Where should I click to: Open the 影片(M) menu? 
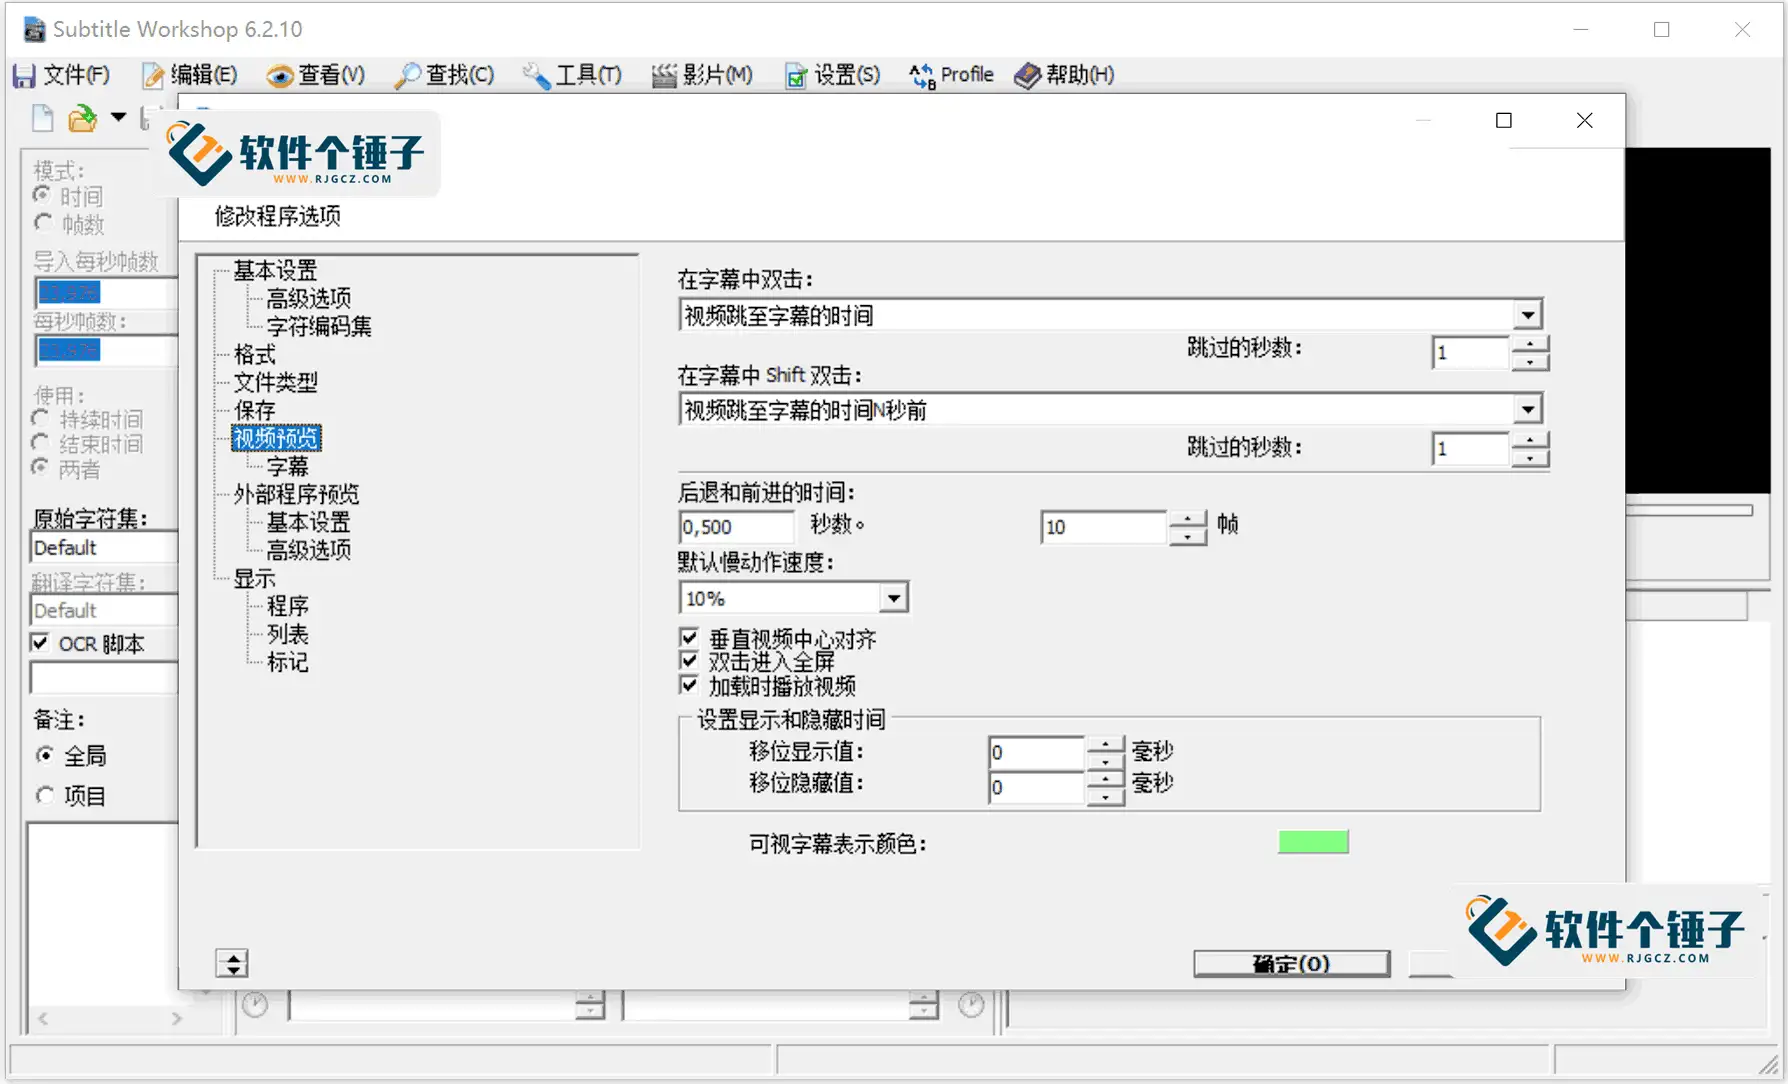tap(702, 75)
